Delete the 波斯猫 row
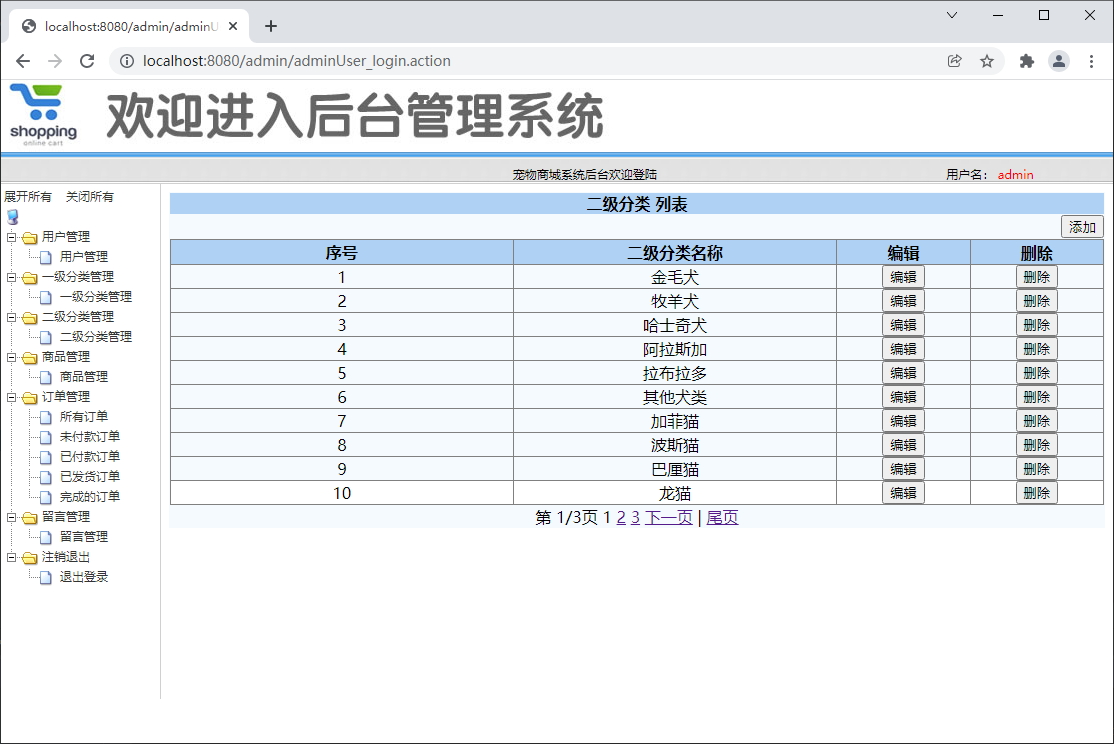This screenshot has height=744, width=1114. point(1037,445)
